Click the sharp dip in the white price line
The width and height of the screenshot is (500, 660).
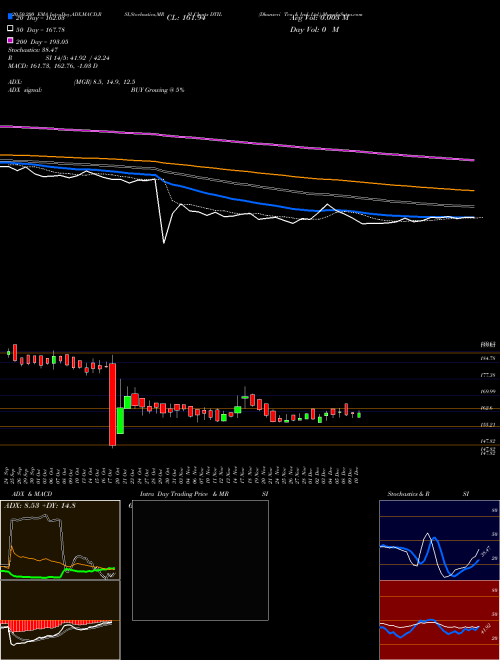[x=164, y=240]
